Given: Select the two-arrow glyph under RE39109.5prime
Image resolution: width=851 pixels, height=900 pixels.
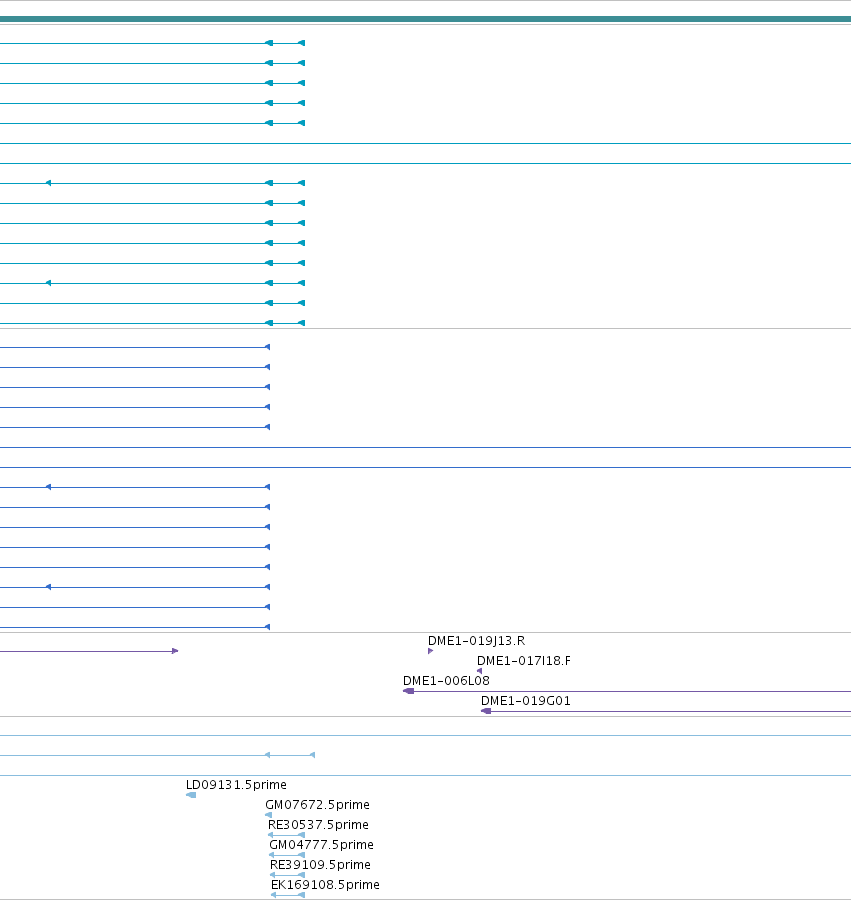Looking at the screenshot, I should click(287, 875).
